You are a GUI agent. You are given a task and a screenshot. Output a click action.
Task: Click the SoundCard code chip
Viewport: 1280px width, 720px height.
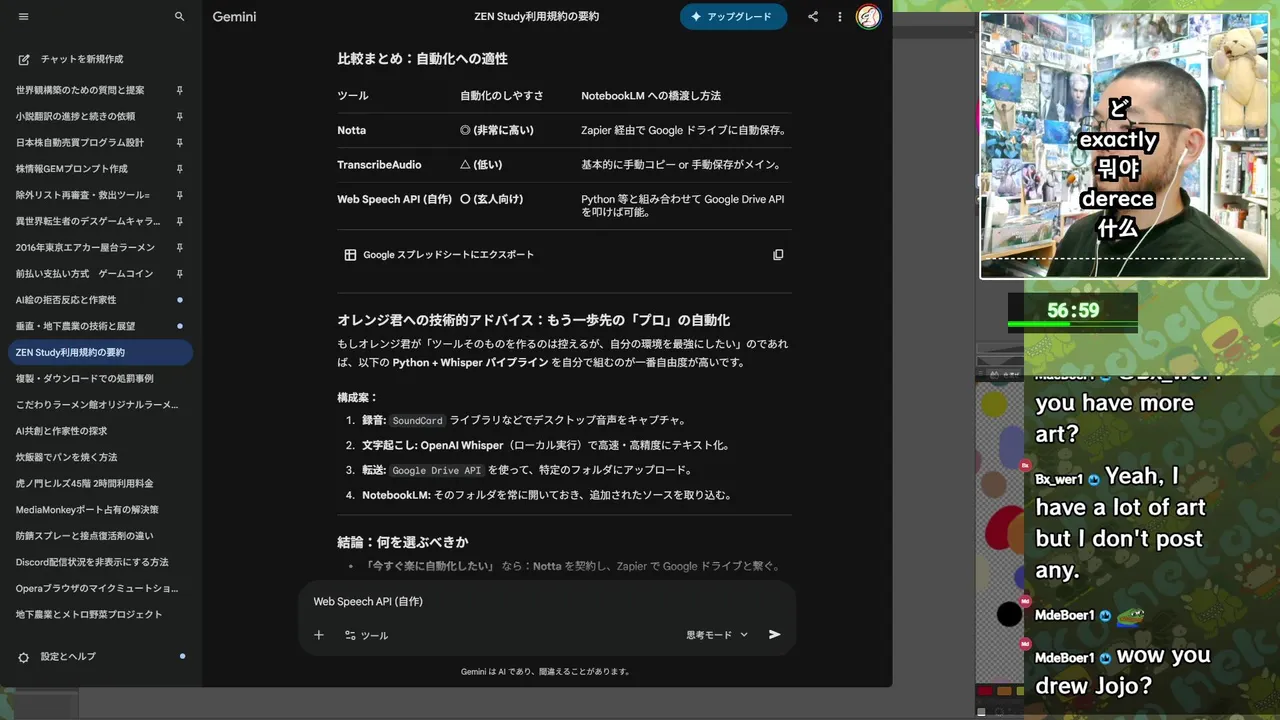point(417,421)
